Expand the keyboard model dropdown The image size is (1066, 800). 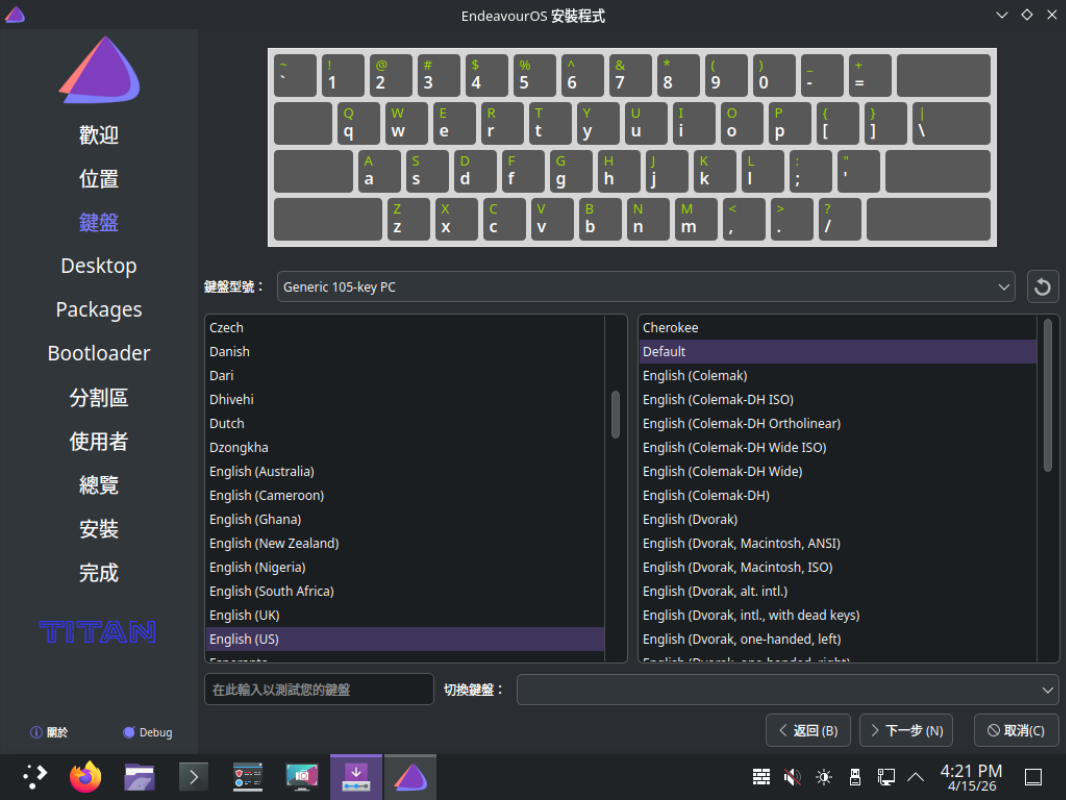[645, 287]
